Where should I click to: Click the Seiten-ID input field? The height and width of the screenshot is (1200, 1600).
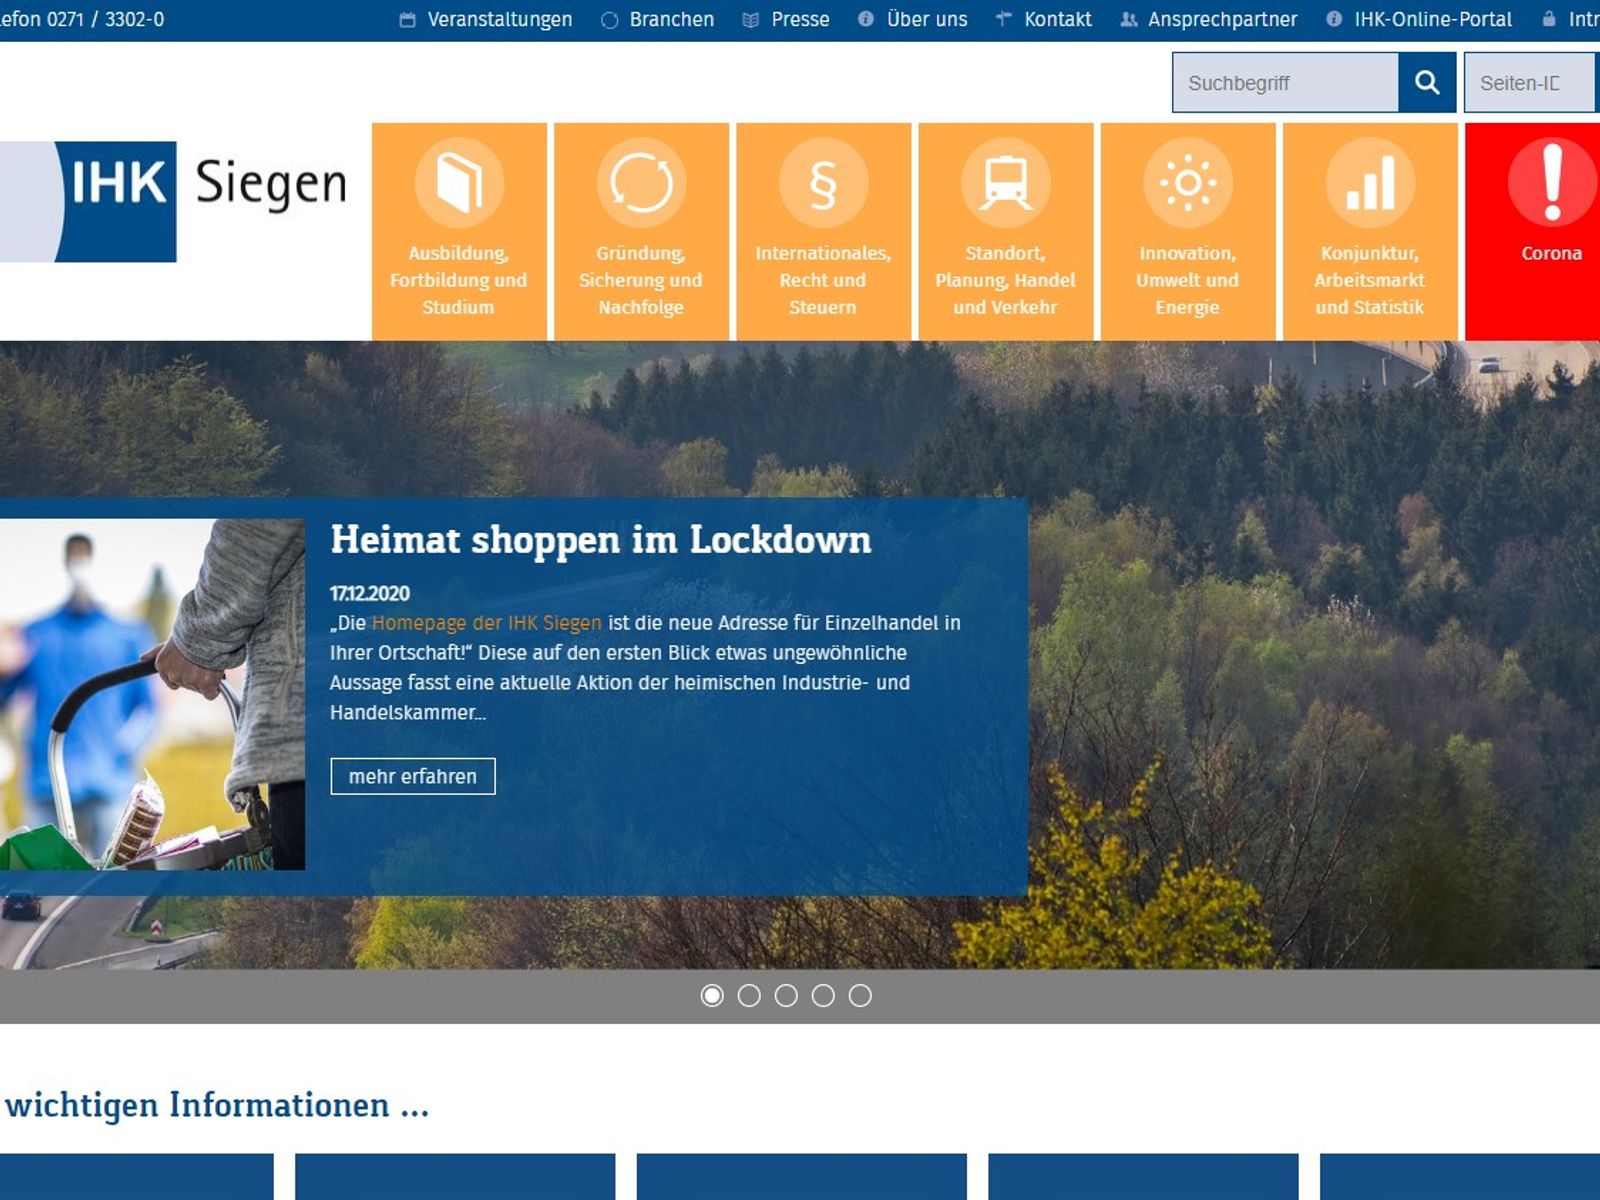point(1530,83)
